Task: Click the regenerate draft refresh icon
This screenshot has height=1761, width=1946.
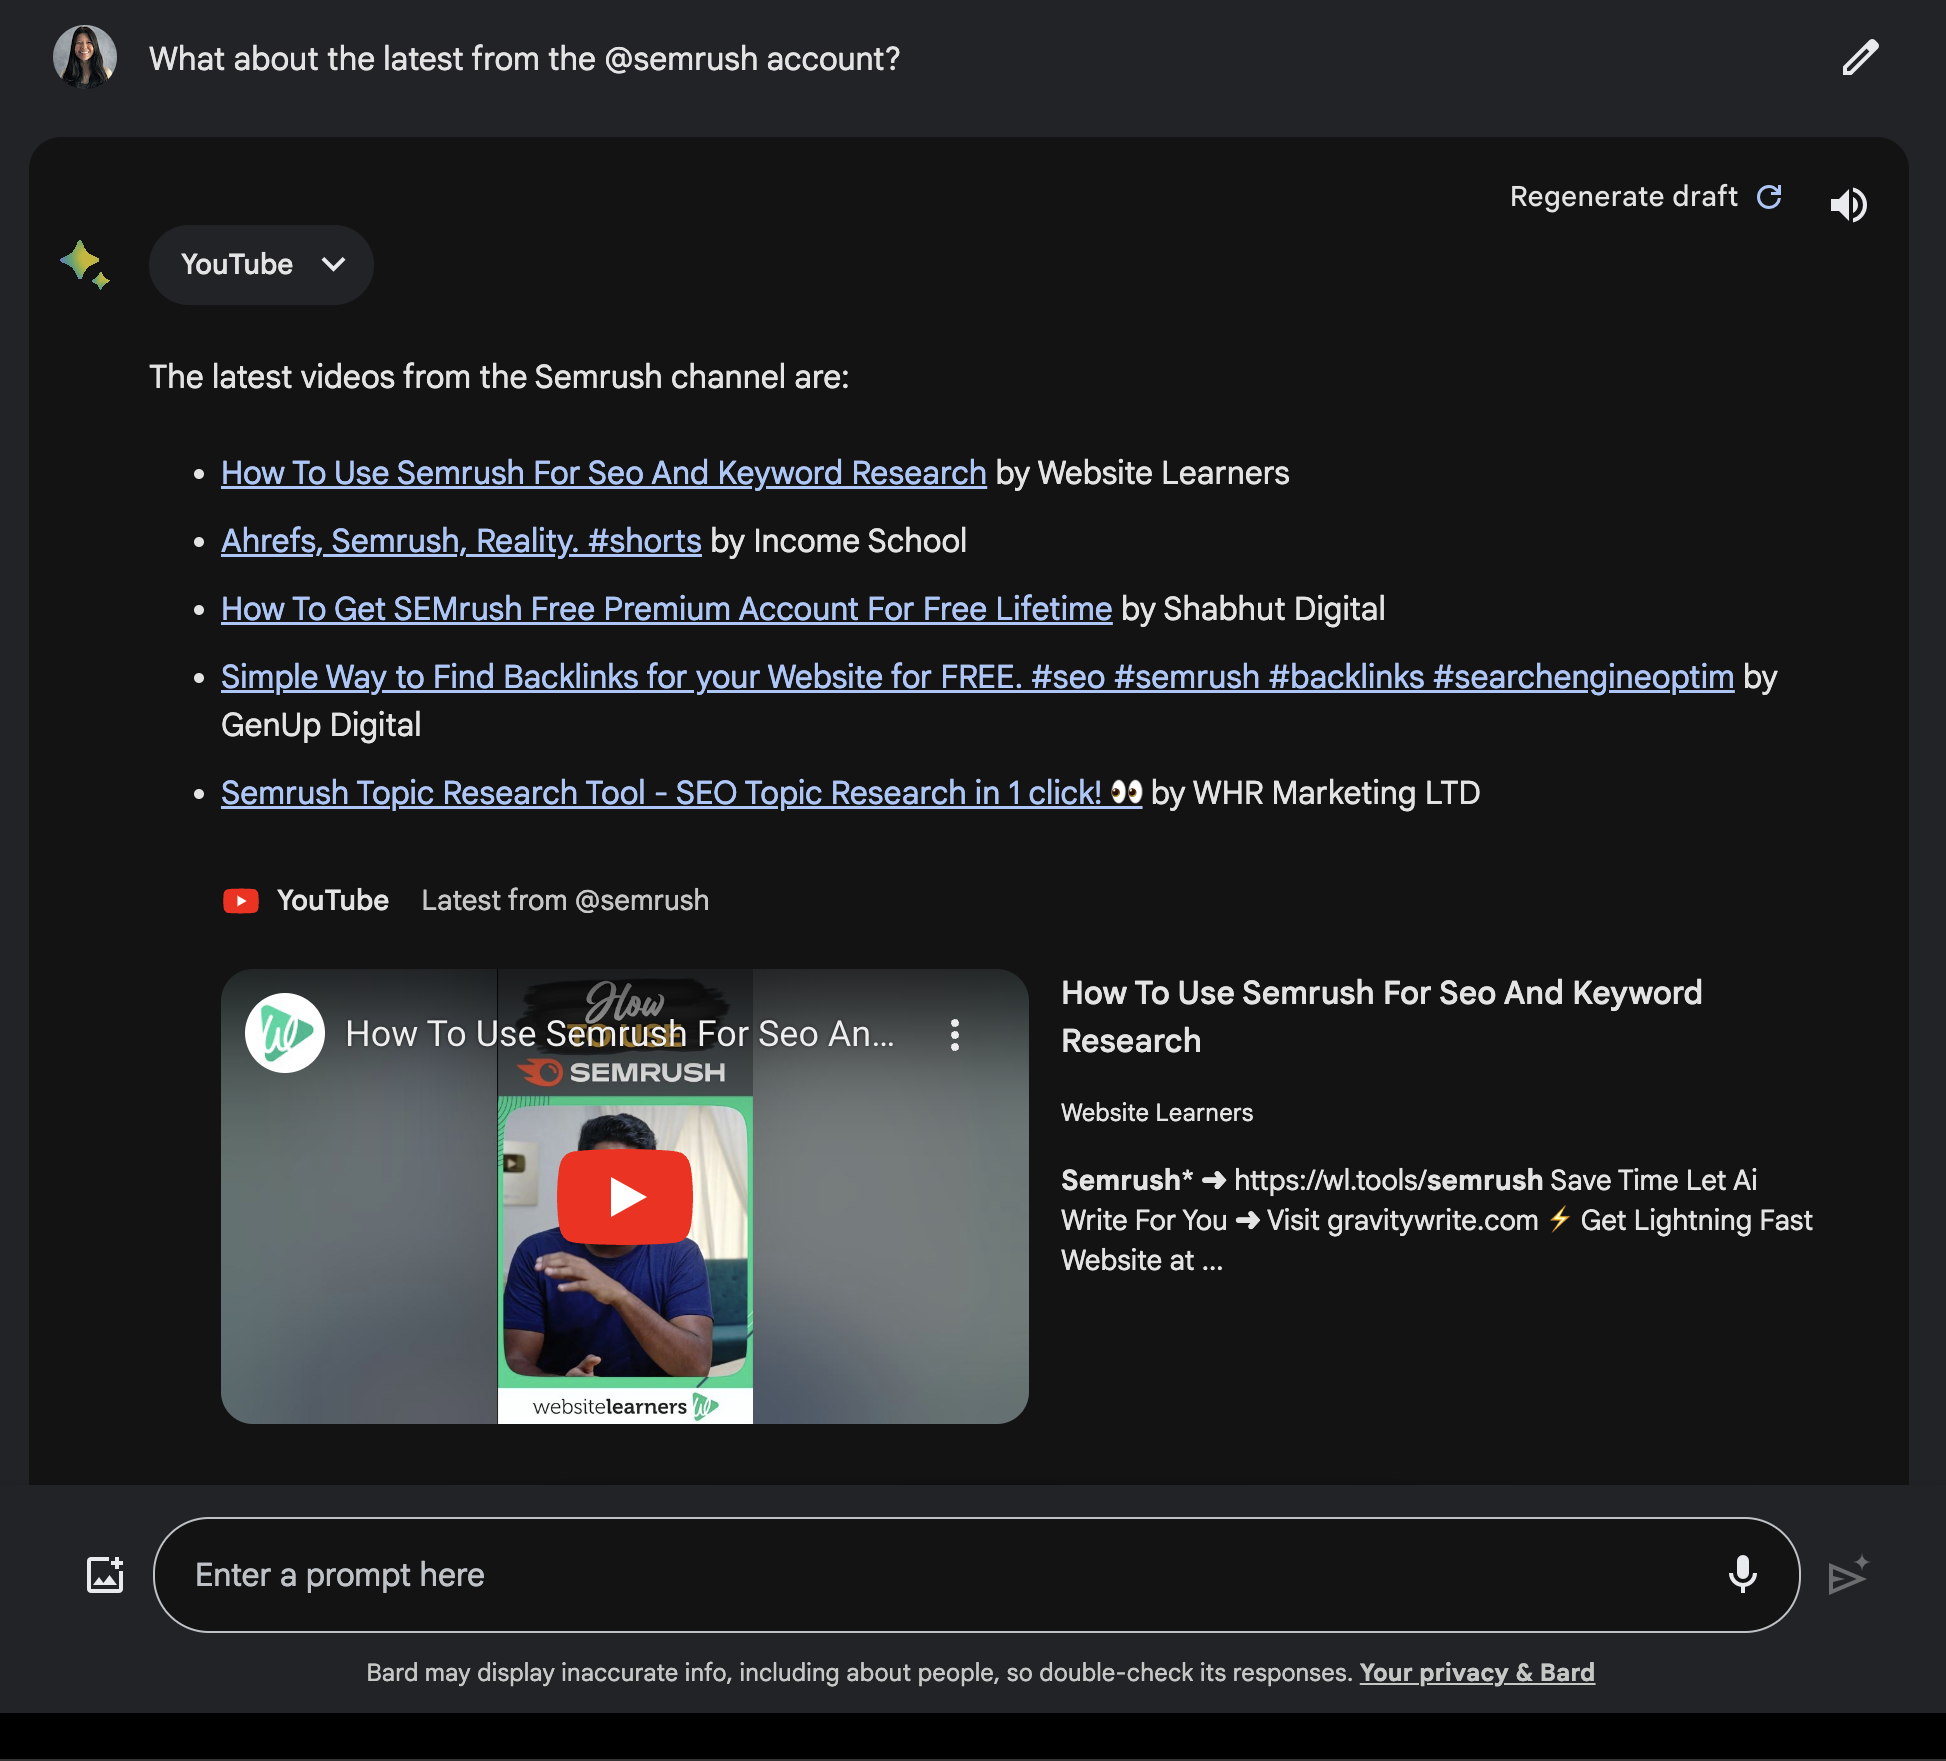Action: pyautogui.click(x=1770, y=193)
